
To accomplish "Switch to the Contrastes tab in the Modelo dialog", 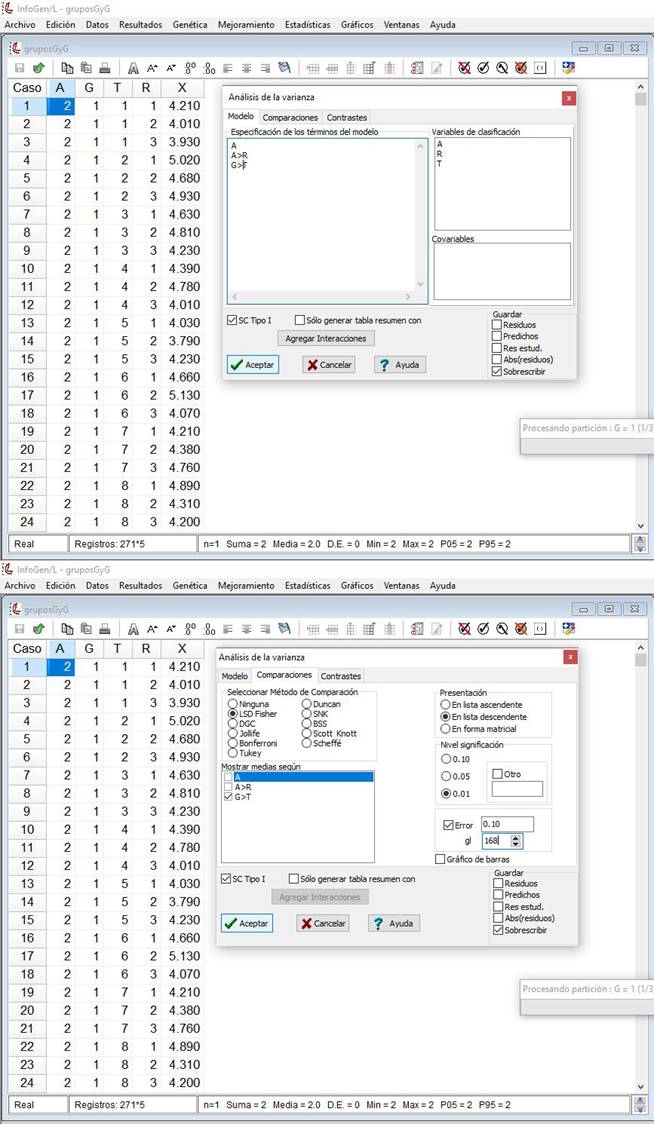I will [346, 118].
